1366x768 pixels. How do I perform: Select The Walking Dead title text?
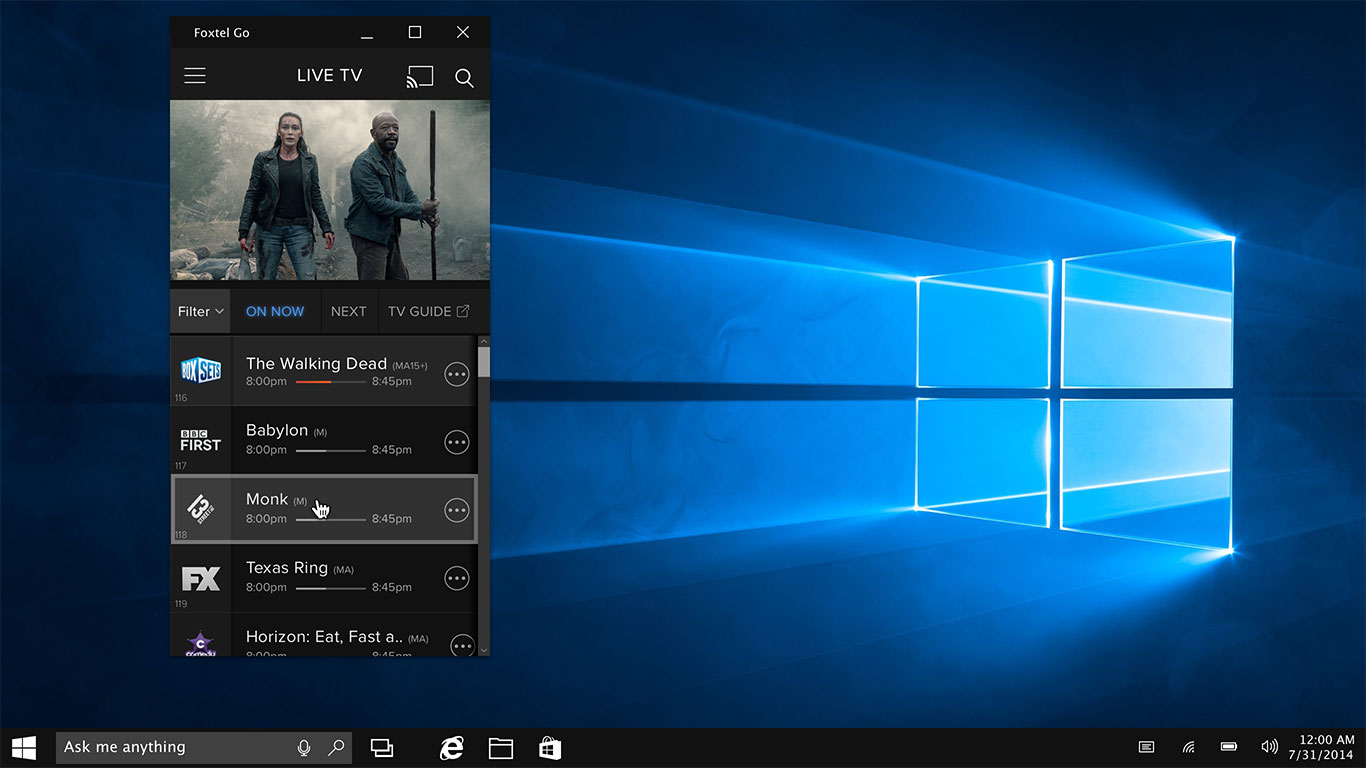pyautogui.click(x=316, y=364)
